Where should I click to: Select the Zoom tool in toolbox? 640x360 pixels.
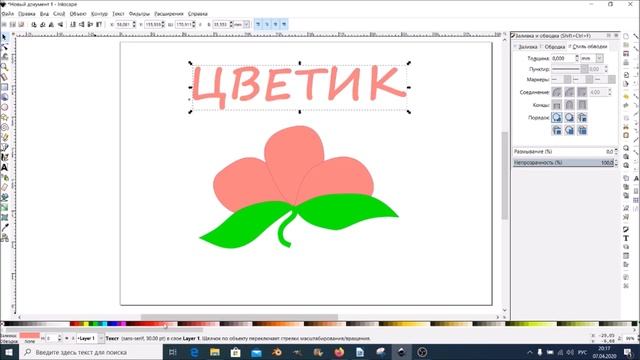(x=4, y=67)
